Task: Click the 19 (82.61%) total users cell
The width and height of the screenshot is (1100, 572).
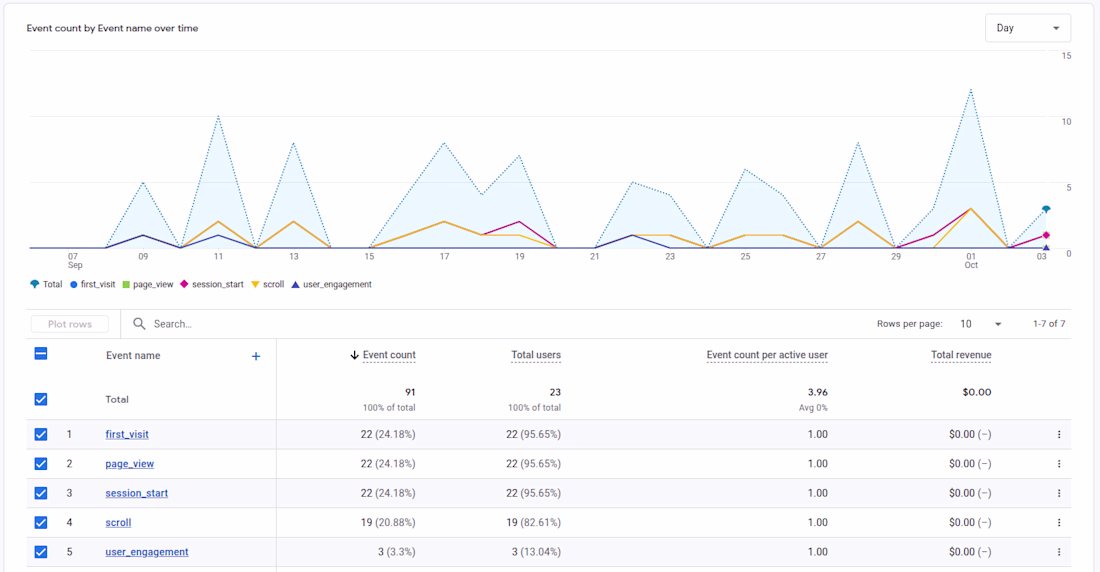Action: (x=533, y=523)
